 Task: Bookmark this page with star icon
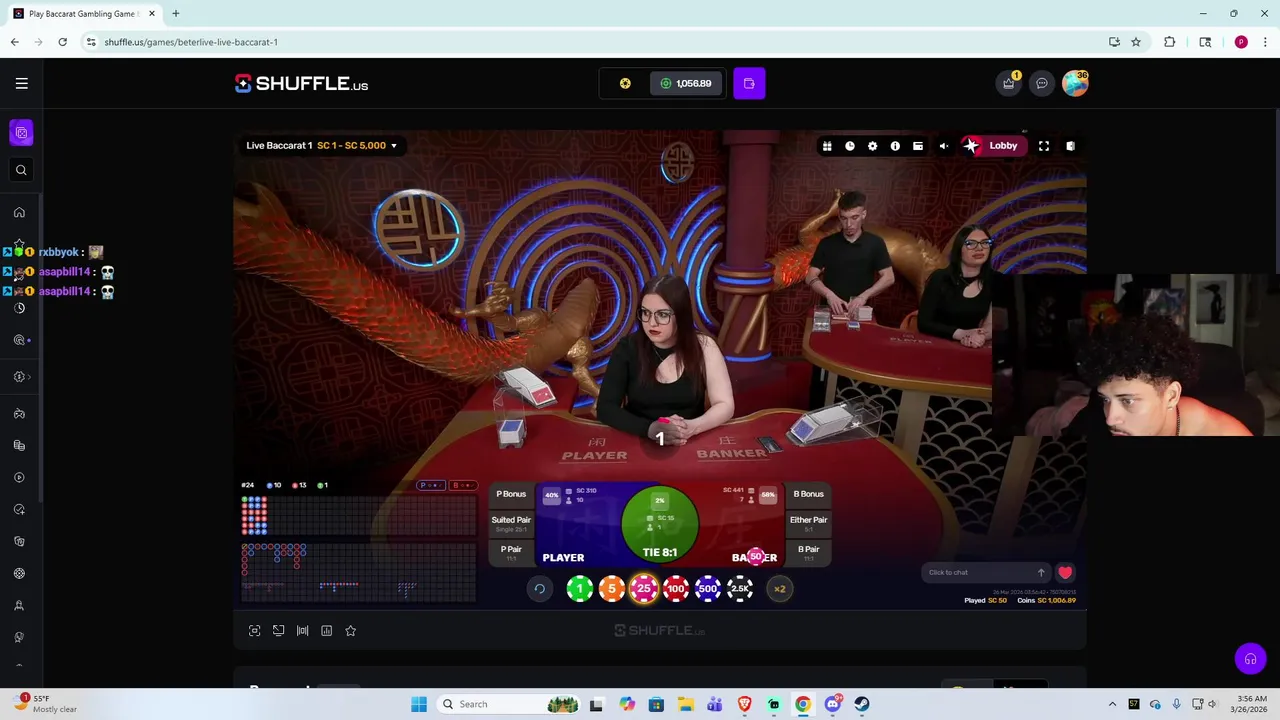1136,42
